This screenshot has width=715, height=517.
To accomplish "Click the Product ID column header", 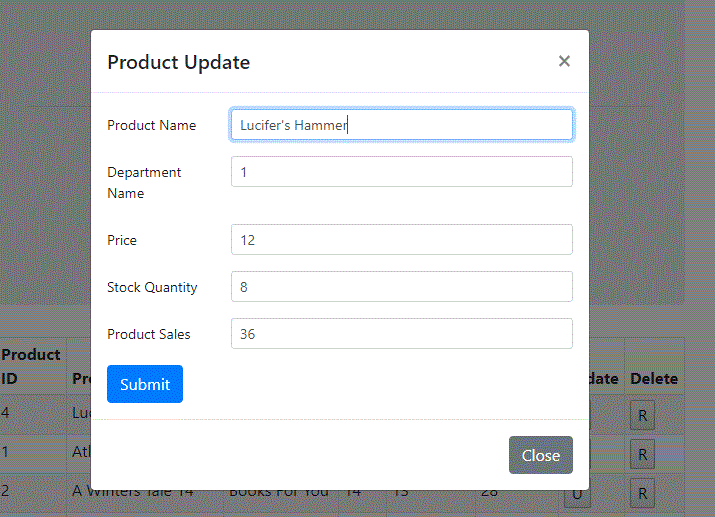I will [31, 367].
